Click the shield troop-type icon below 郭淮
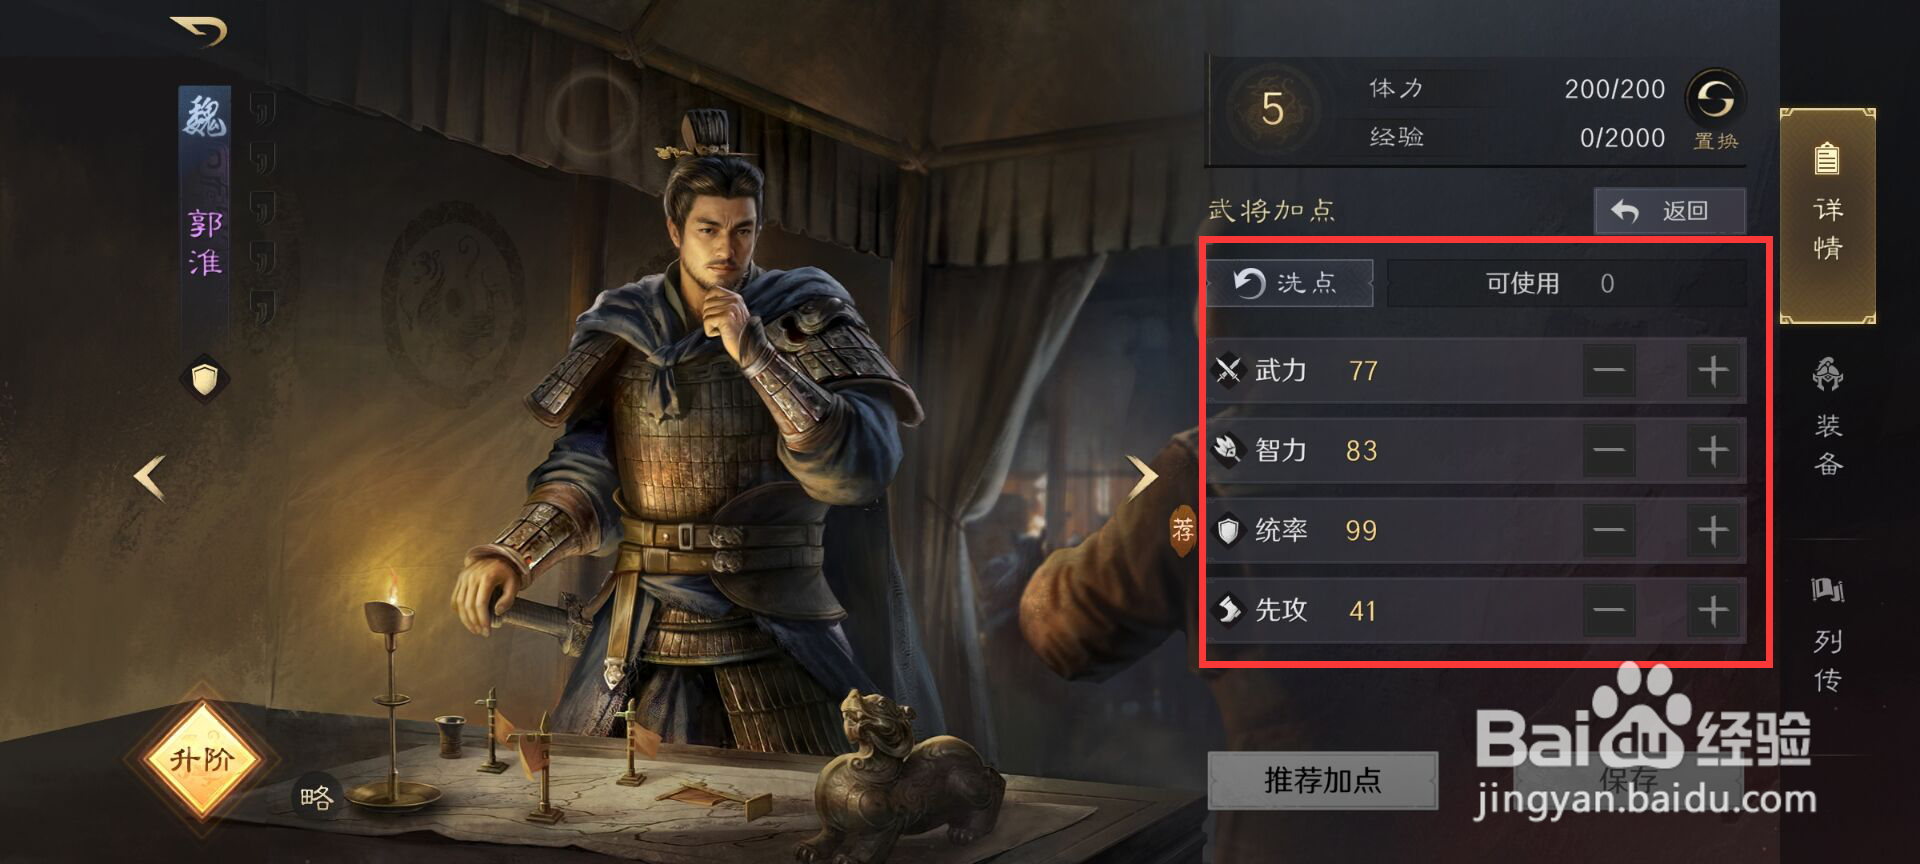Screen dimensions: 1920x864 (205, 379)
